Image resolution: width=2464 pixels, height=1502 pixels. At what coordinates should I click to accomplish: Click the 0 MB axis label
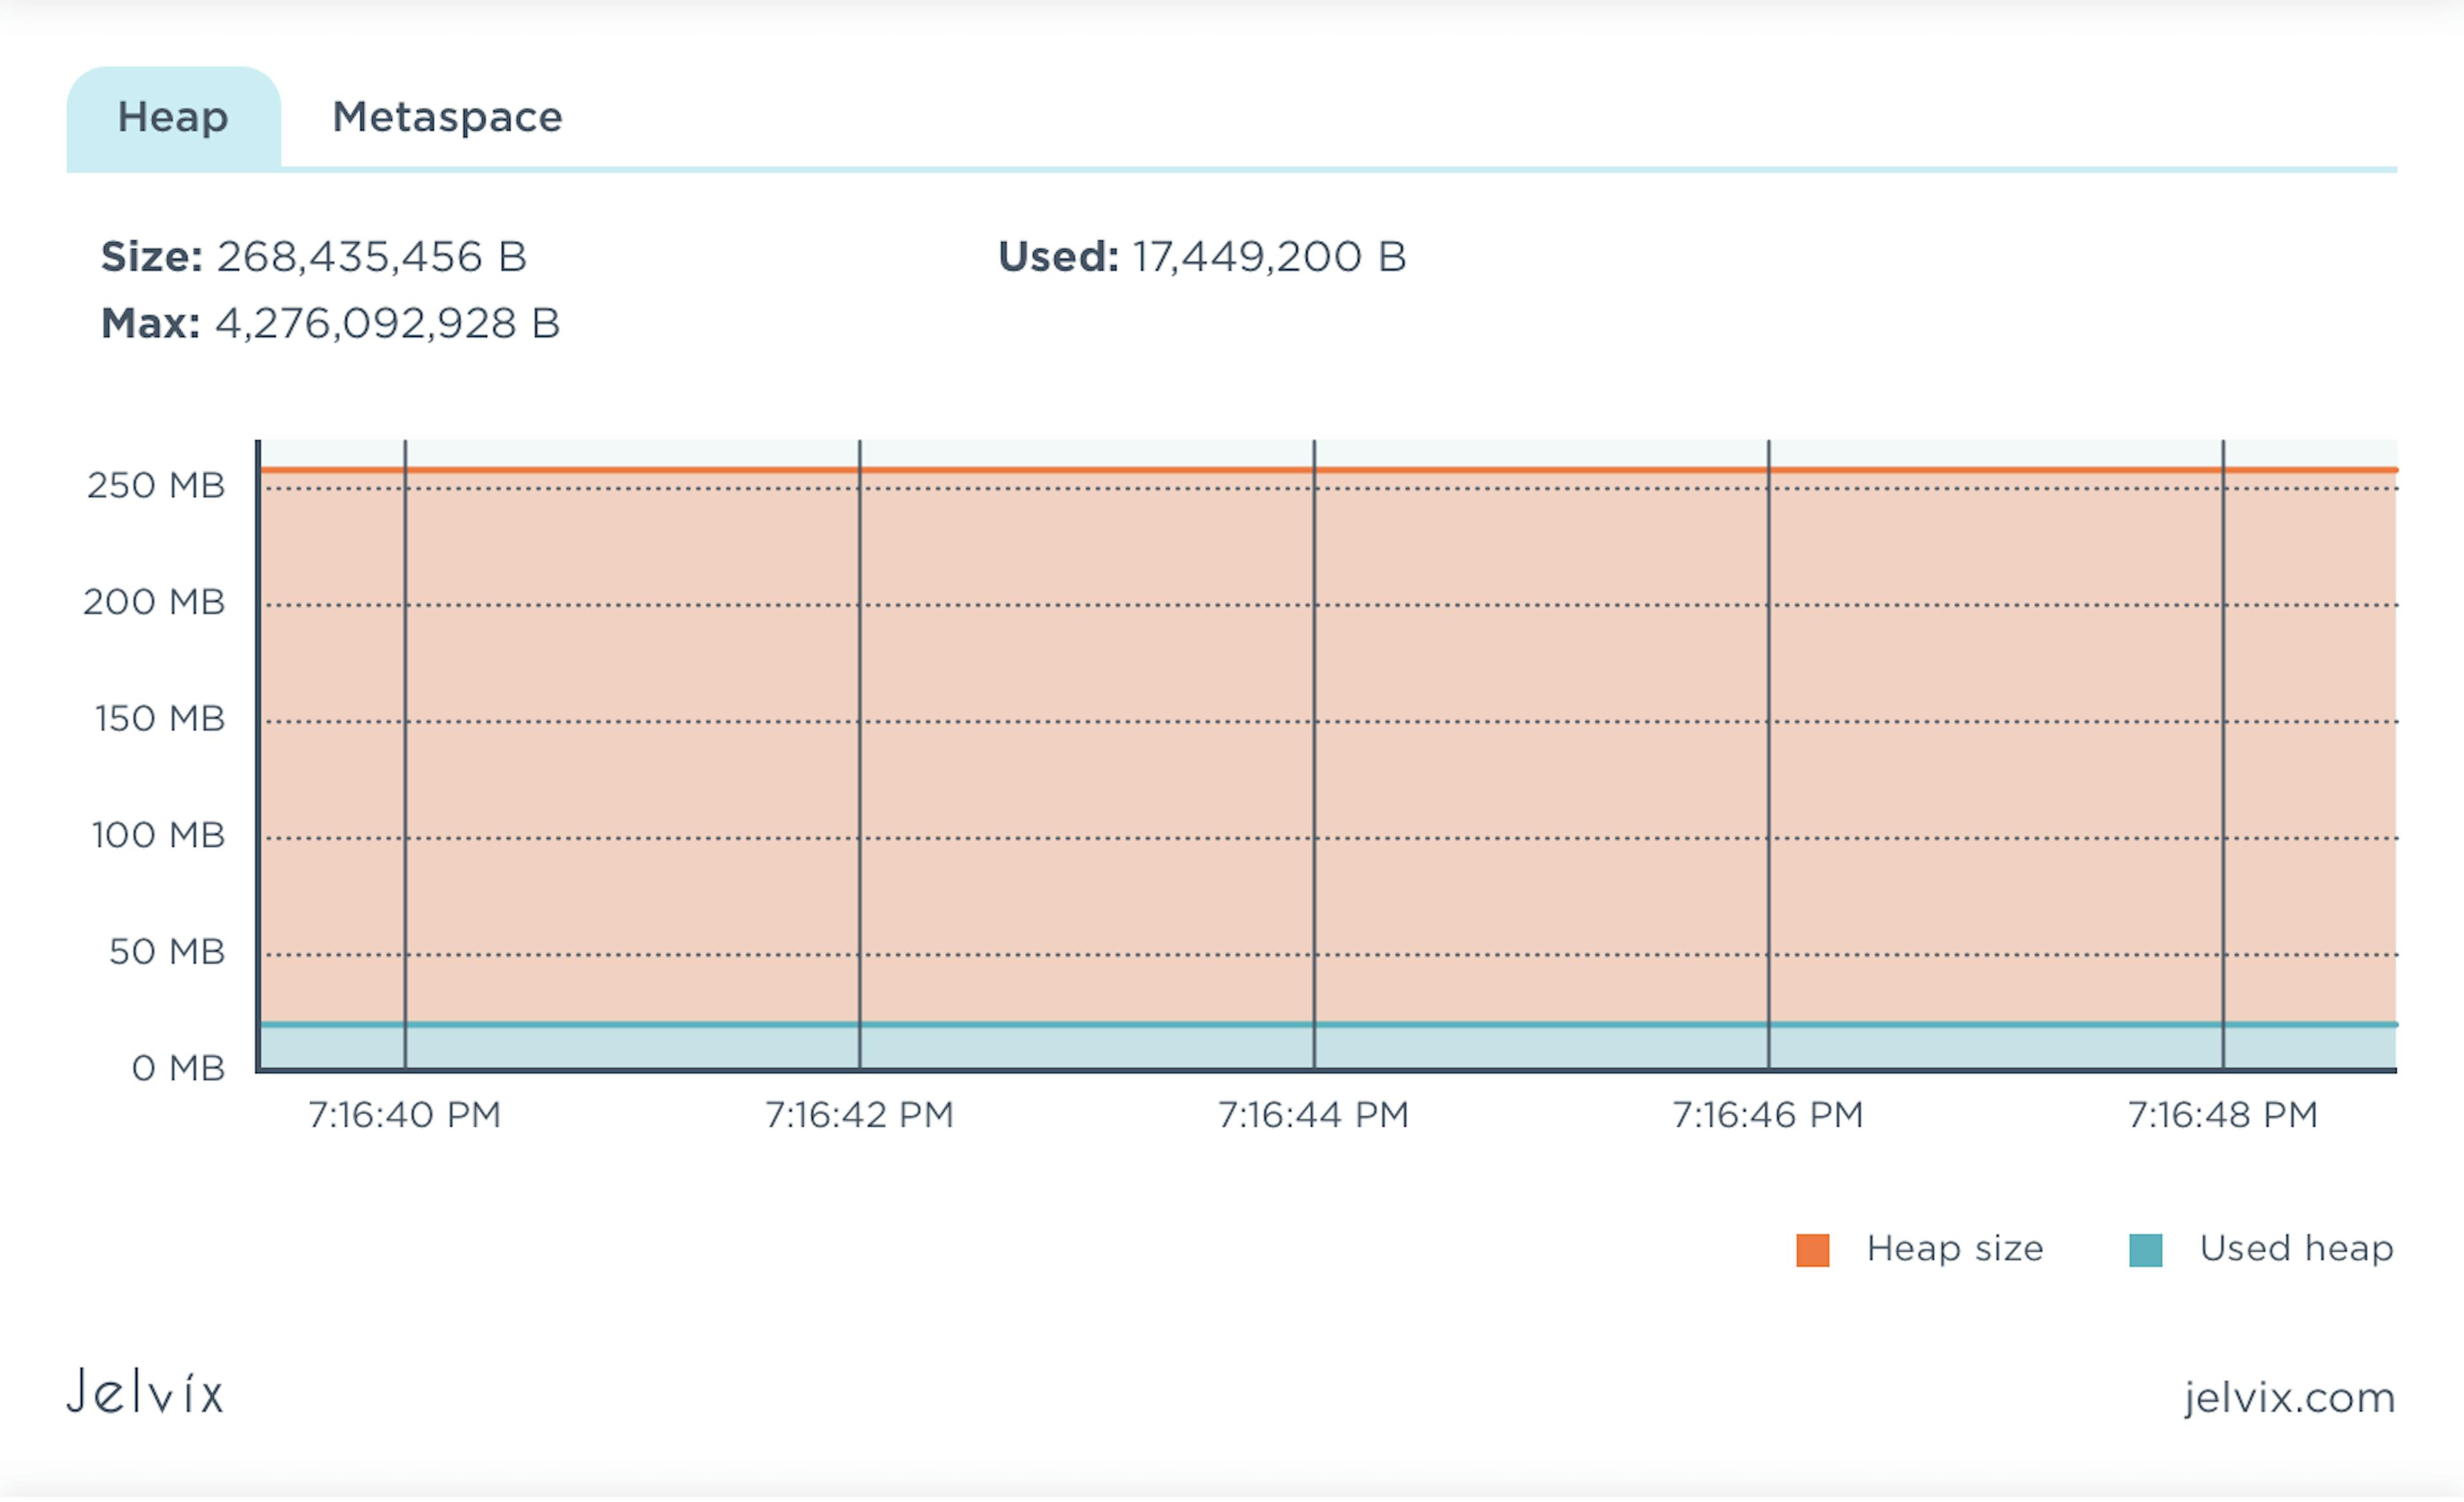[178, 1069]
